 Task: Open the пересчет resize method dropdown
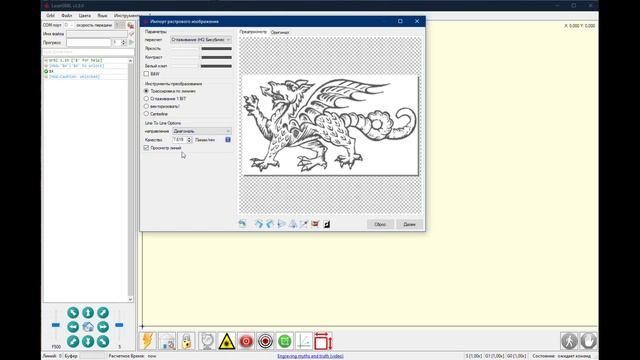[201, 40]
